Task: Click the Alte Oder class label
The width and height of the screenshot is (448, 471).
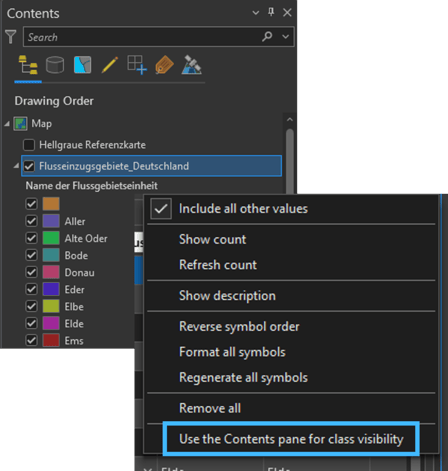Action: pyautogui.click(x=86, y=238)
